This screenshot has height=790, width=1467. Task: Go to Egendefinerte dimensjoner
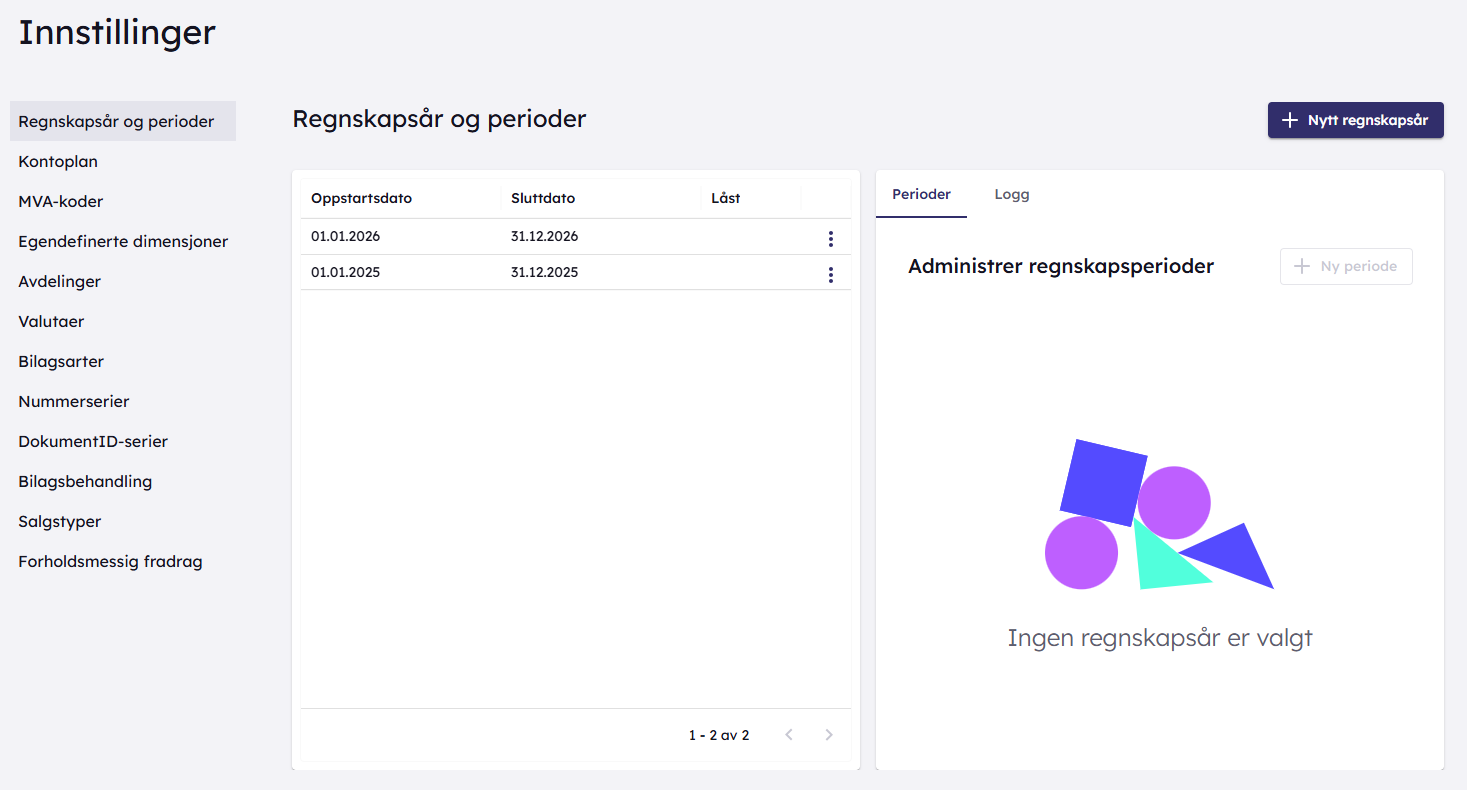click(123, 242)
